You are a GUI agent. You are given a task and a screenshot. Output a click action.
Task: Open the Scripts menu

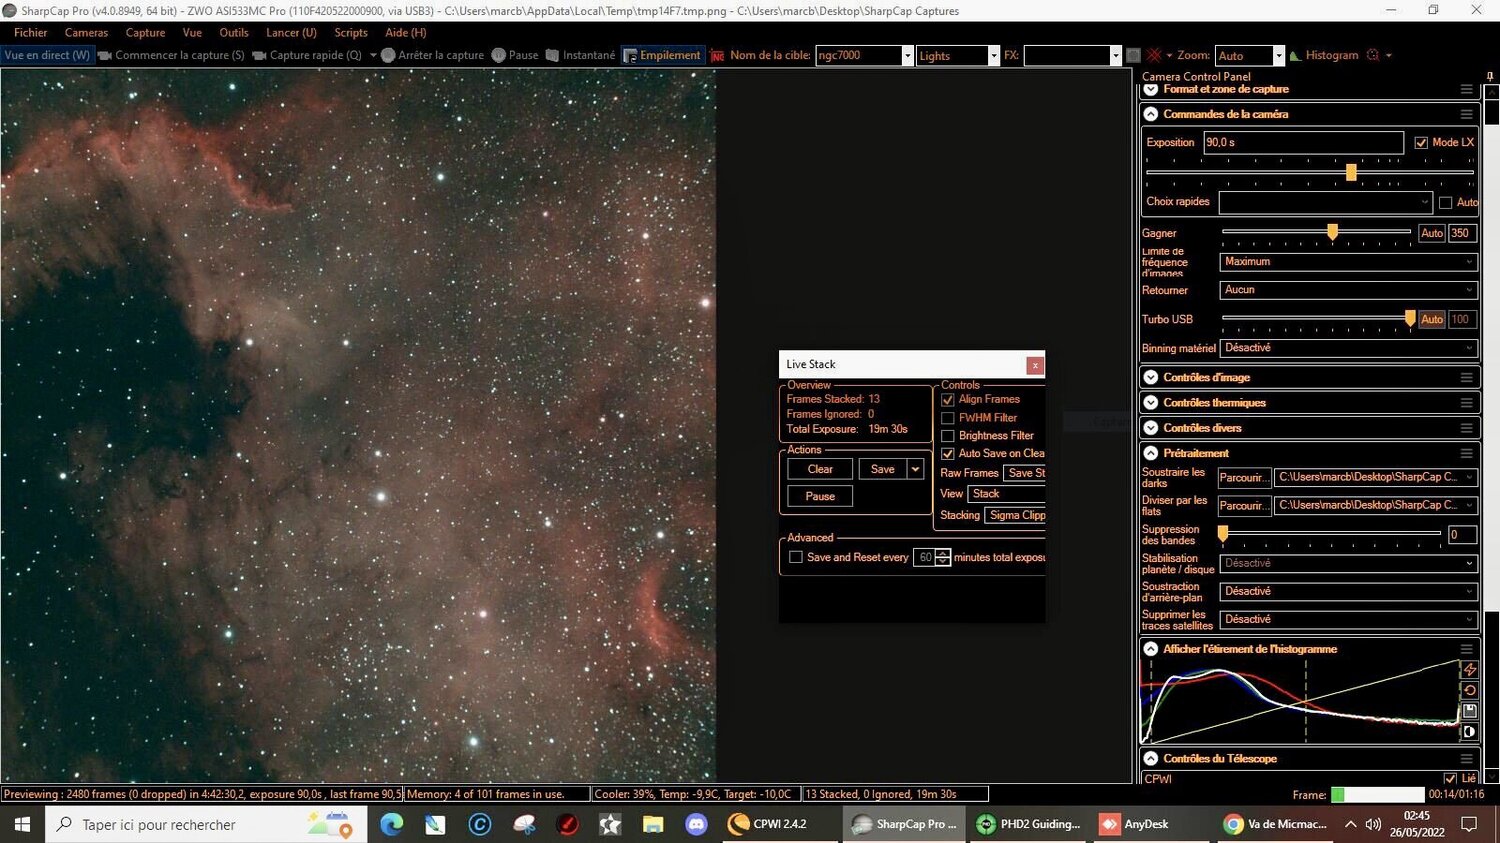tap(351, 32)
